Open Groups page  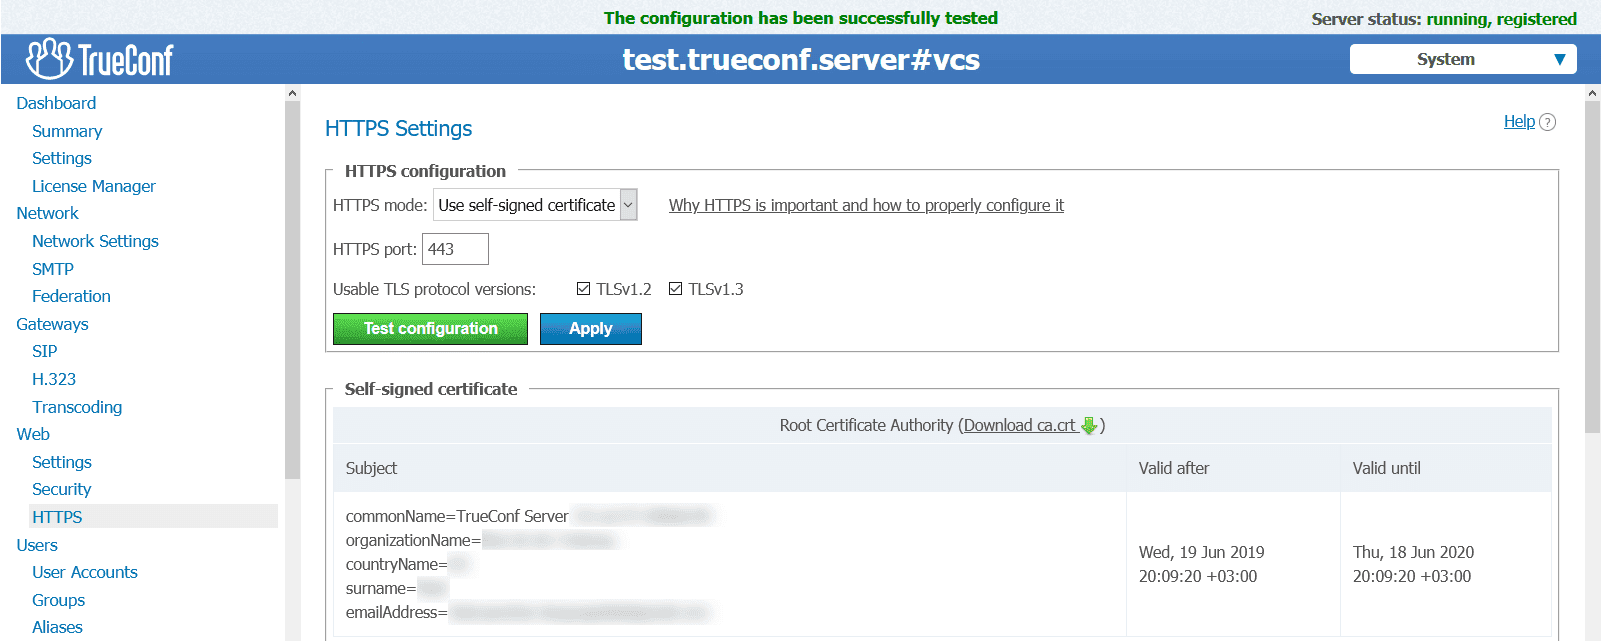click(58, 600)
